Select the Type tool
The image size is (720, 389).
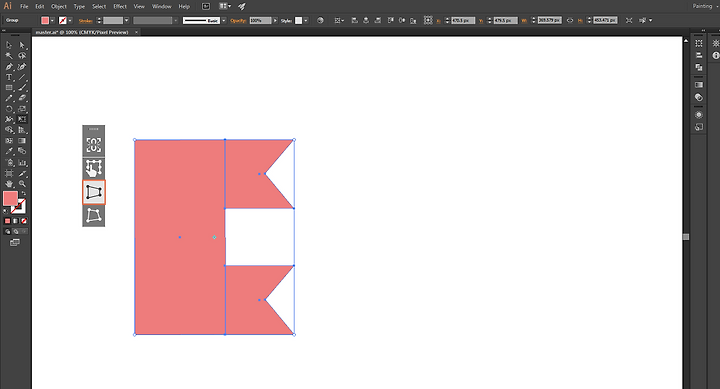coord(9,77)
